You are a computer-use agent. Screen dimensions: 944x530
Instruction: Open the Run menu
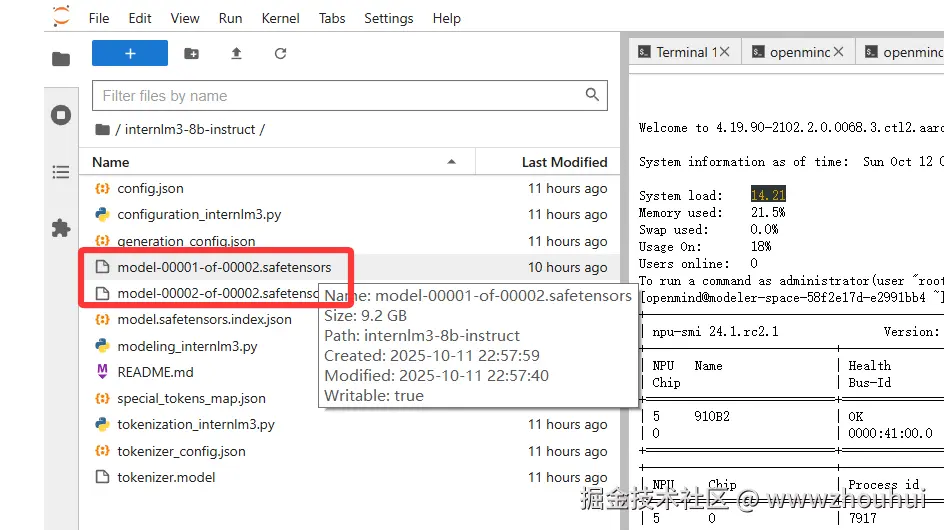[230, 19]
